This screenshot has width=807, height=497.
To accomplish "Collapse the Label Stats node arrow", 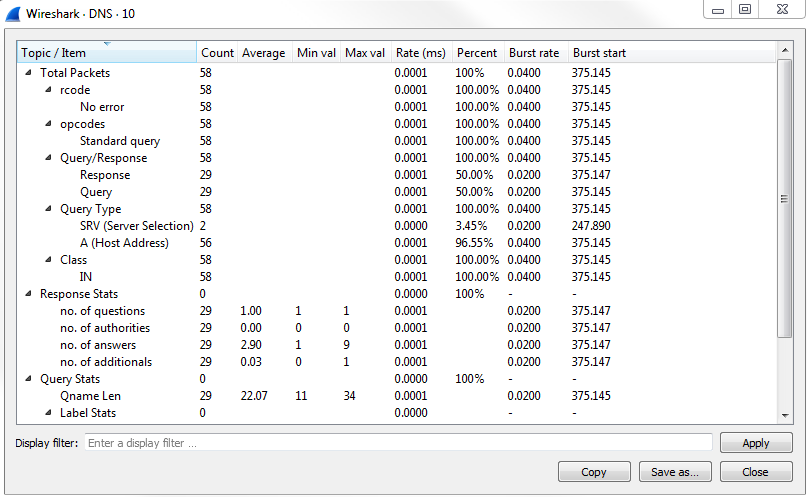I will [48, 412].
